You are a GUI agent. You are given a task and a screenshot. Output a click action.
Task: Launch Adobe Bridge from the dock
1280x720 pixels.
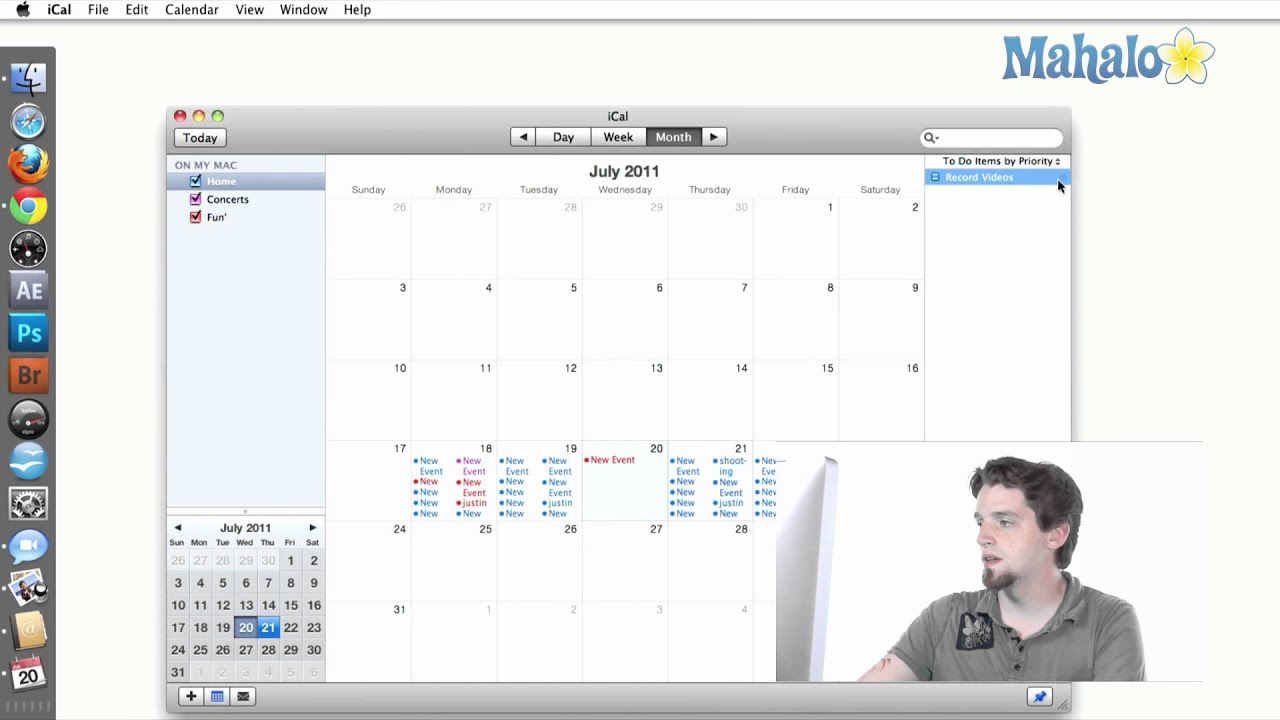click(x=28, y=376)
